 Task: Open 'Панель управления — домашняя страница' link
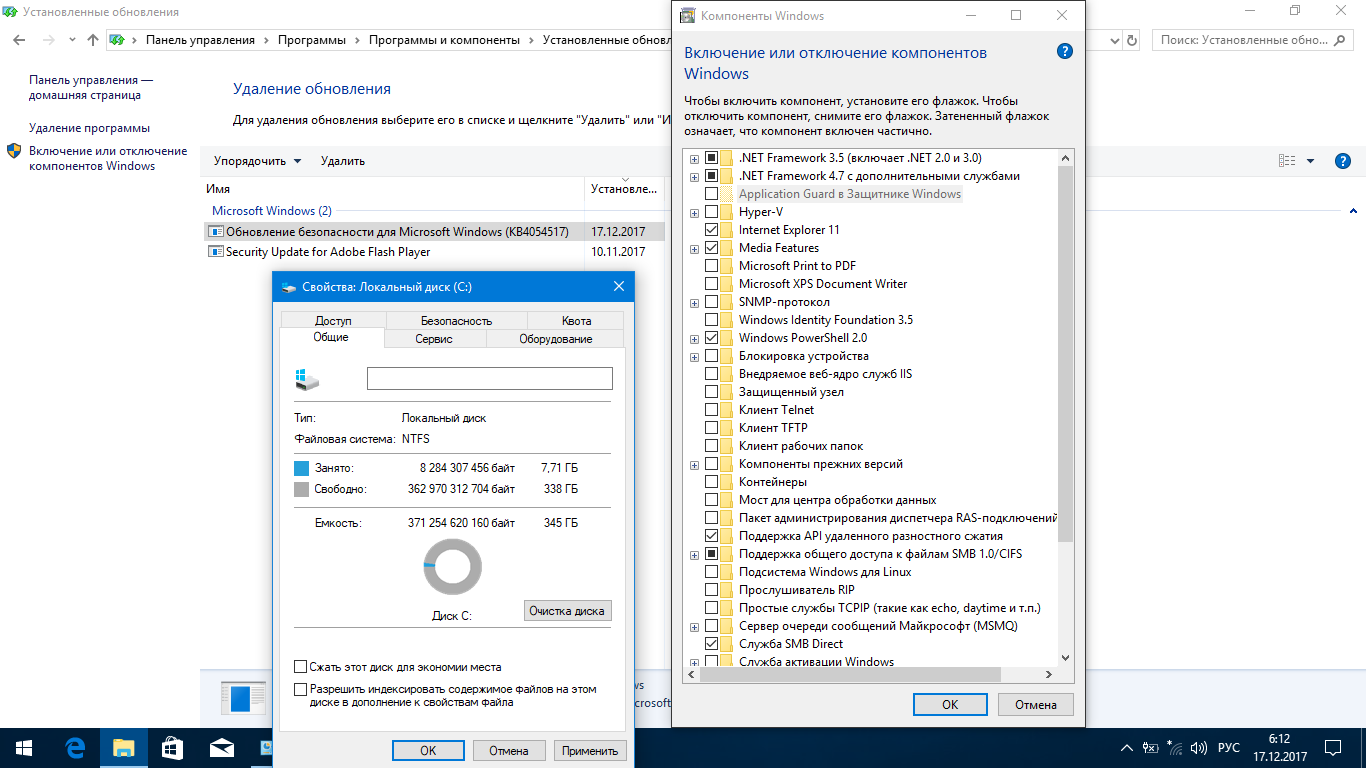[91, 87]
